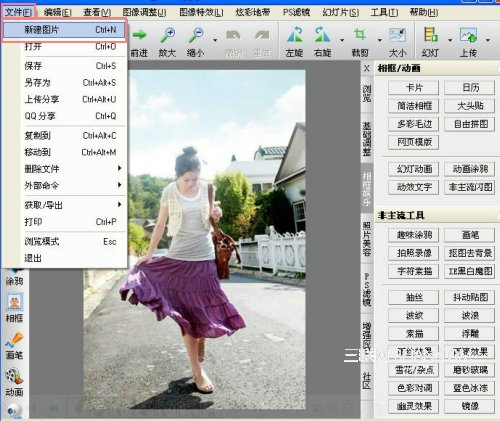Click the 缩小 zoom-out magnifier icon

coord(196,35)
